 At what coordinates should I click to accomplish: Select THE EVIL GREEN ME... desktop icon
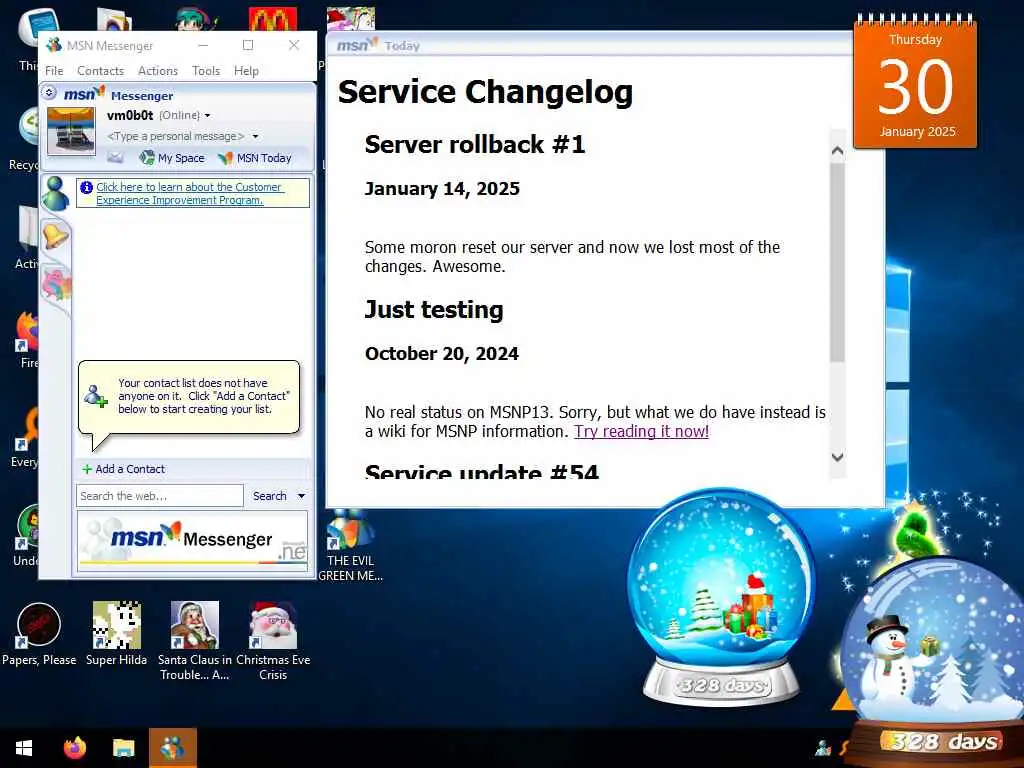tap(351, 547)
